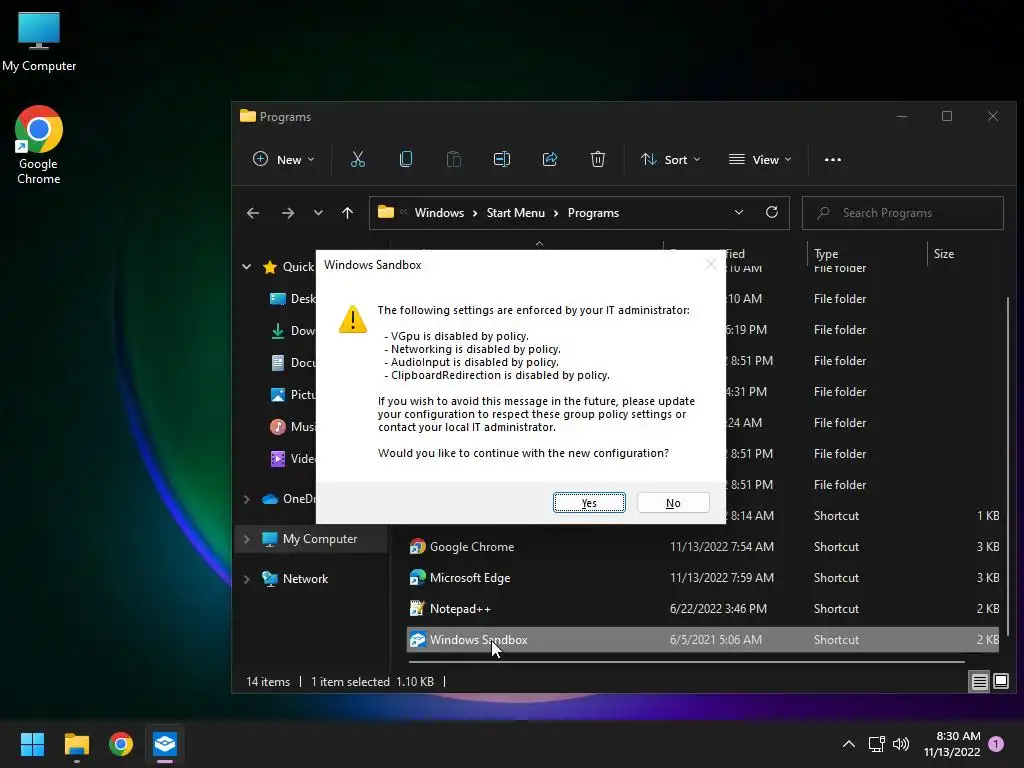Open recent locations chevron dropdown
The width and height of the screenshot is (1024, 768).
click(x=318, y=213)
